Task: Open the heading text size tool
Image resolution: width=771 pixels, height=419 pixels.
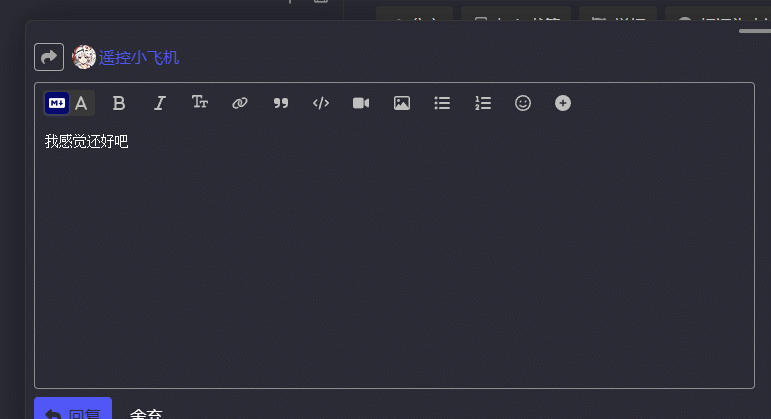Action: [x=200, y=103]
